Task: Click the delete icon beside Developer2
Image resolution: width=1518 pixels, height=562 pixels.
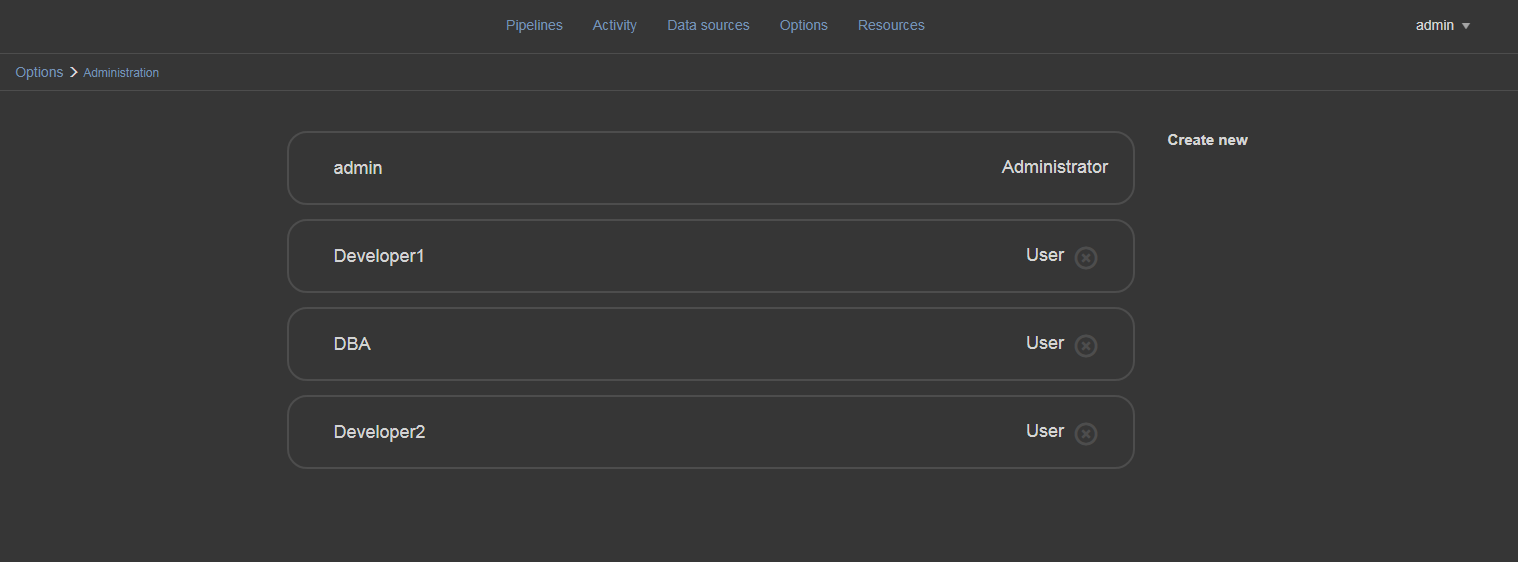Action: [x=1085, y=434]
